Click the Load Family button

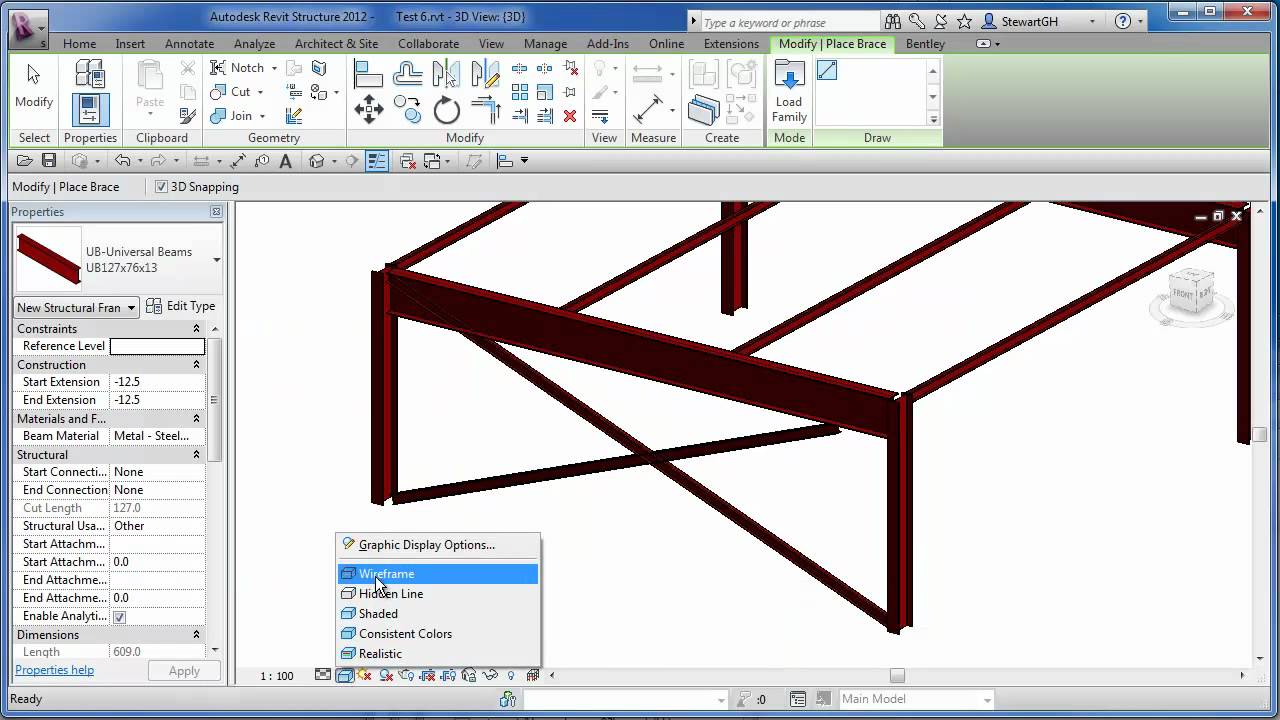pyautogui.click(x=789, y=90)
